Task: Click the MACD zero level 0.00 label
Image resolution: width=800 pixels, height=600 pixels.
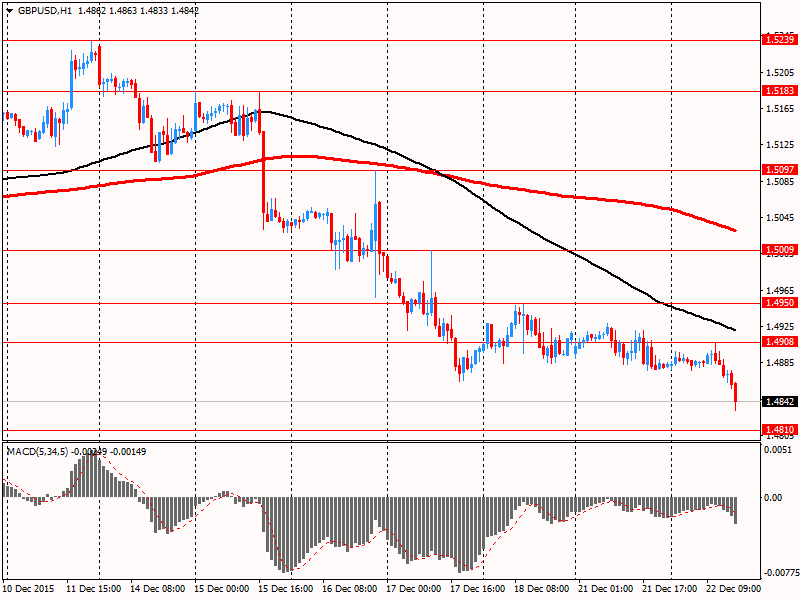Action: (x=773, y=497)
